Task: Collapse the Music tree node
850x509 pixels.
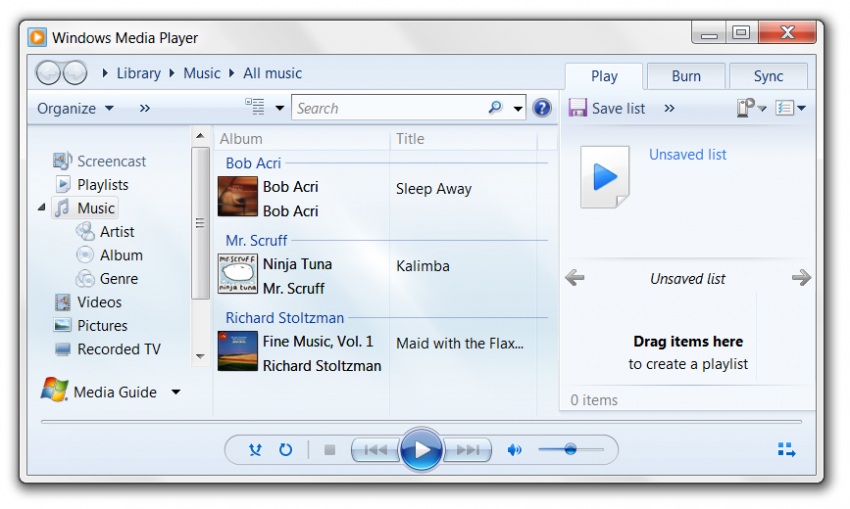Action: click(x=42, y=208)
